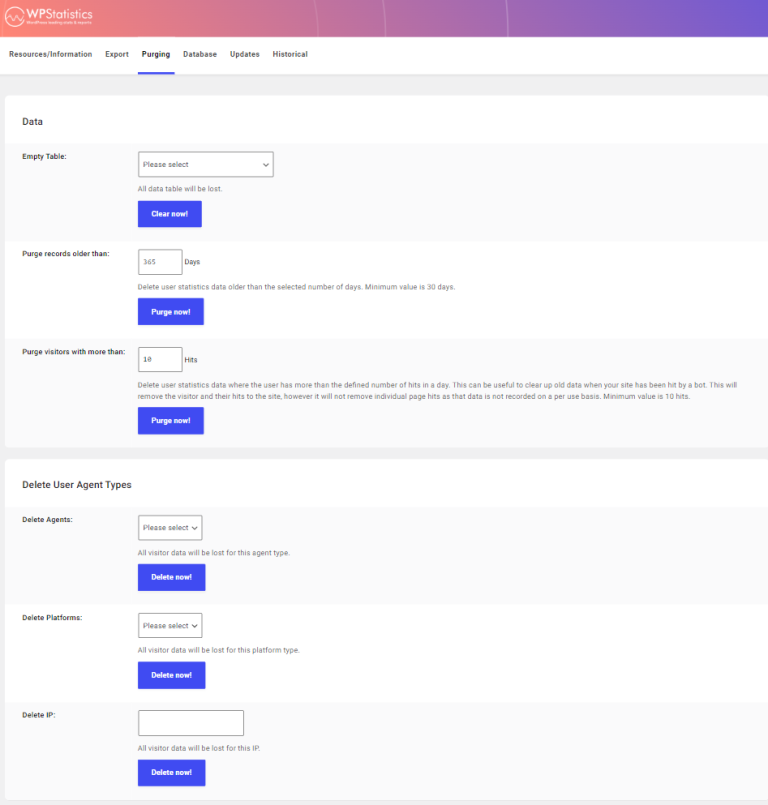Expand the Delete Platforms dropdown
Screen dimensions: 768x805
click(x=170, y=626)
